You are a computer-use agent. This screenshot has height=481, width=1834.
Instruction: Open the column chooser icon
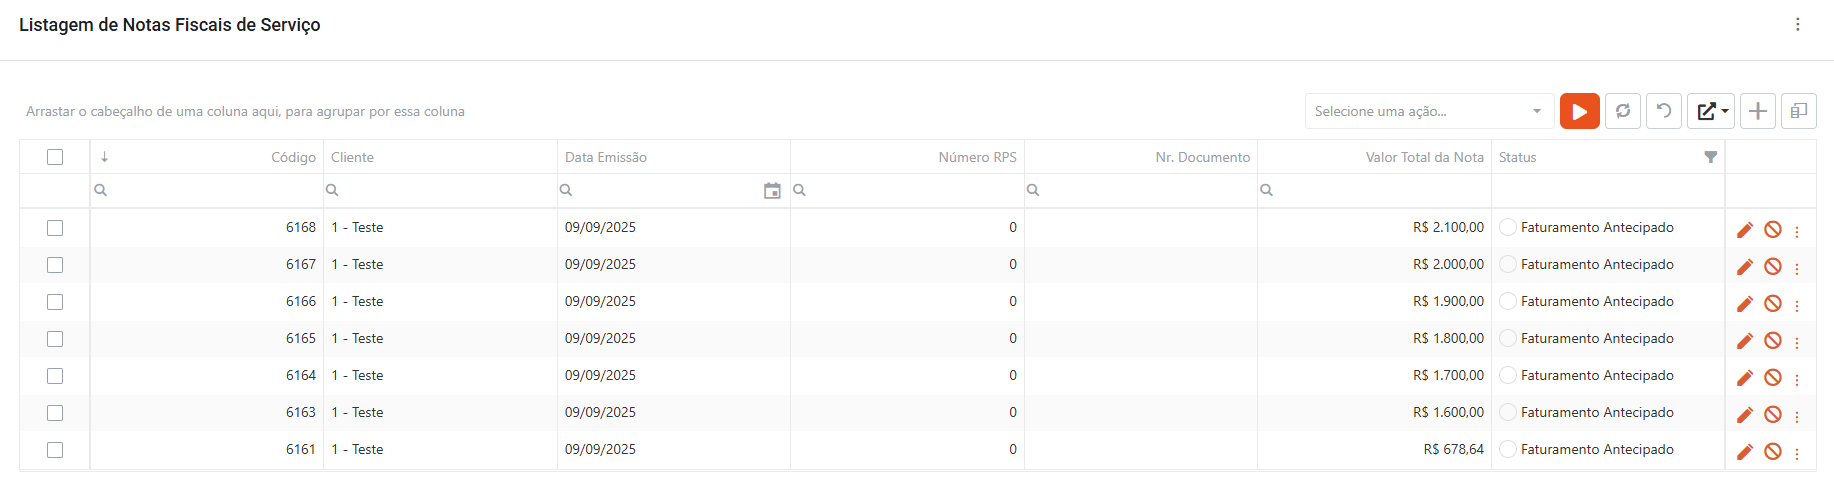click(1798, 111)
